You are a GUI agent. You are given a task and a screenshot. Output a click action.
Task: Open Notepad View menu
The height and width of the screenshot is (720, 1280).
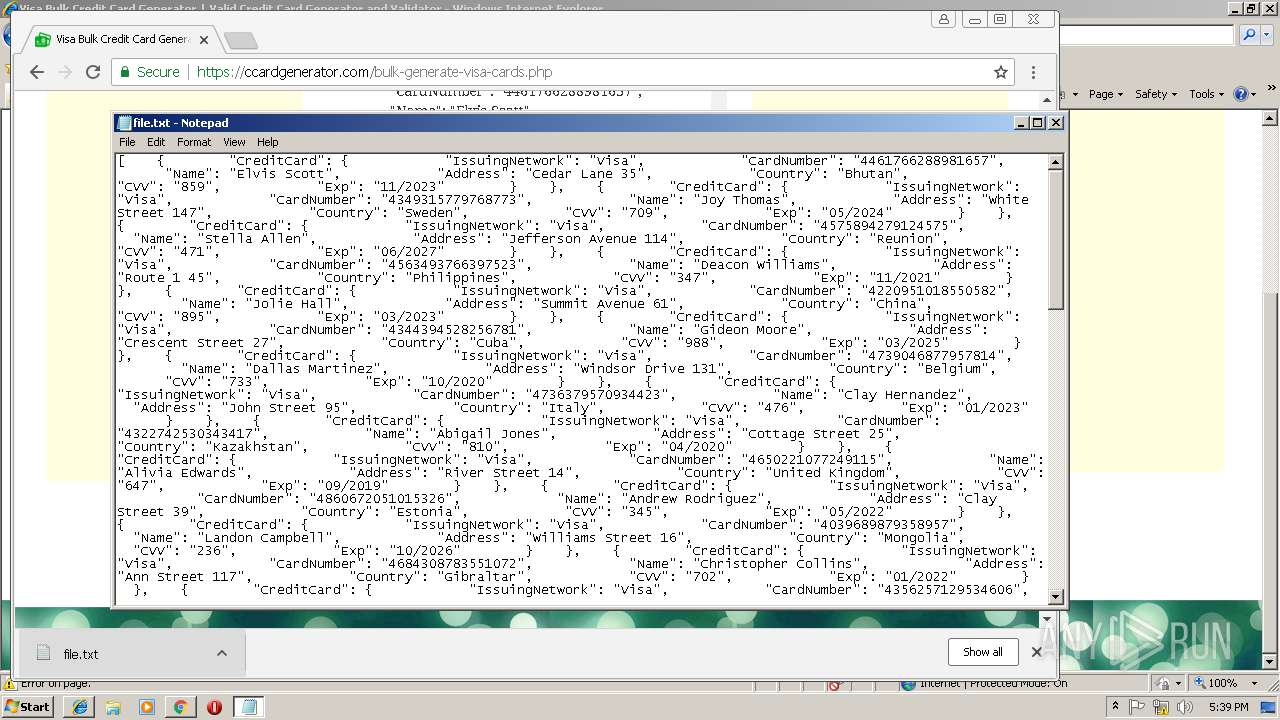234,142
